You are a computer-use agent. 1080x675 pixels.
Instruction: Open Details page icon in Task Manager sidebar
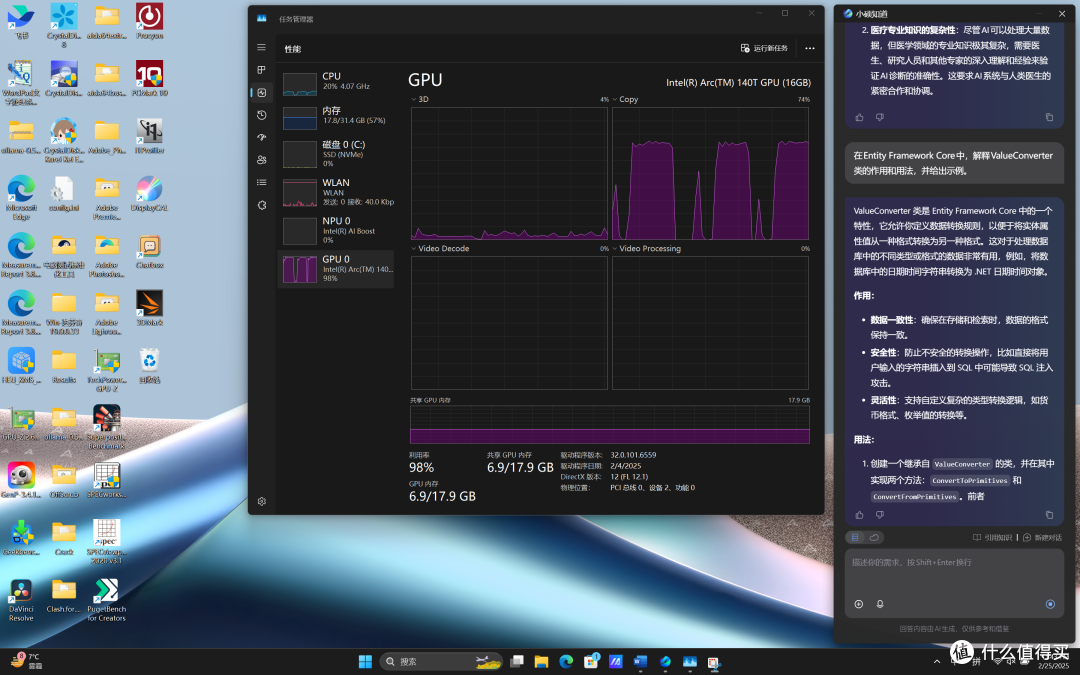pyautogui.click(x=262, y=183)
